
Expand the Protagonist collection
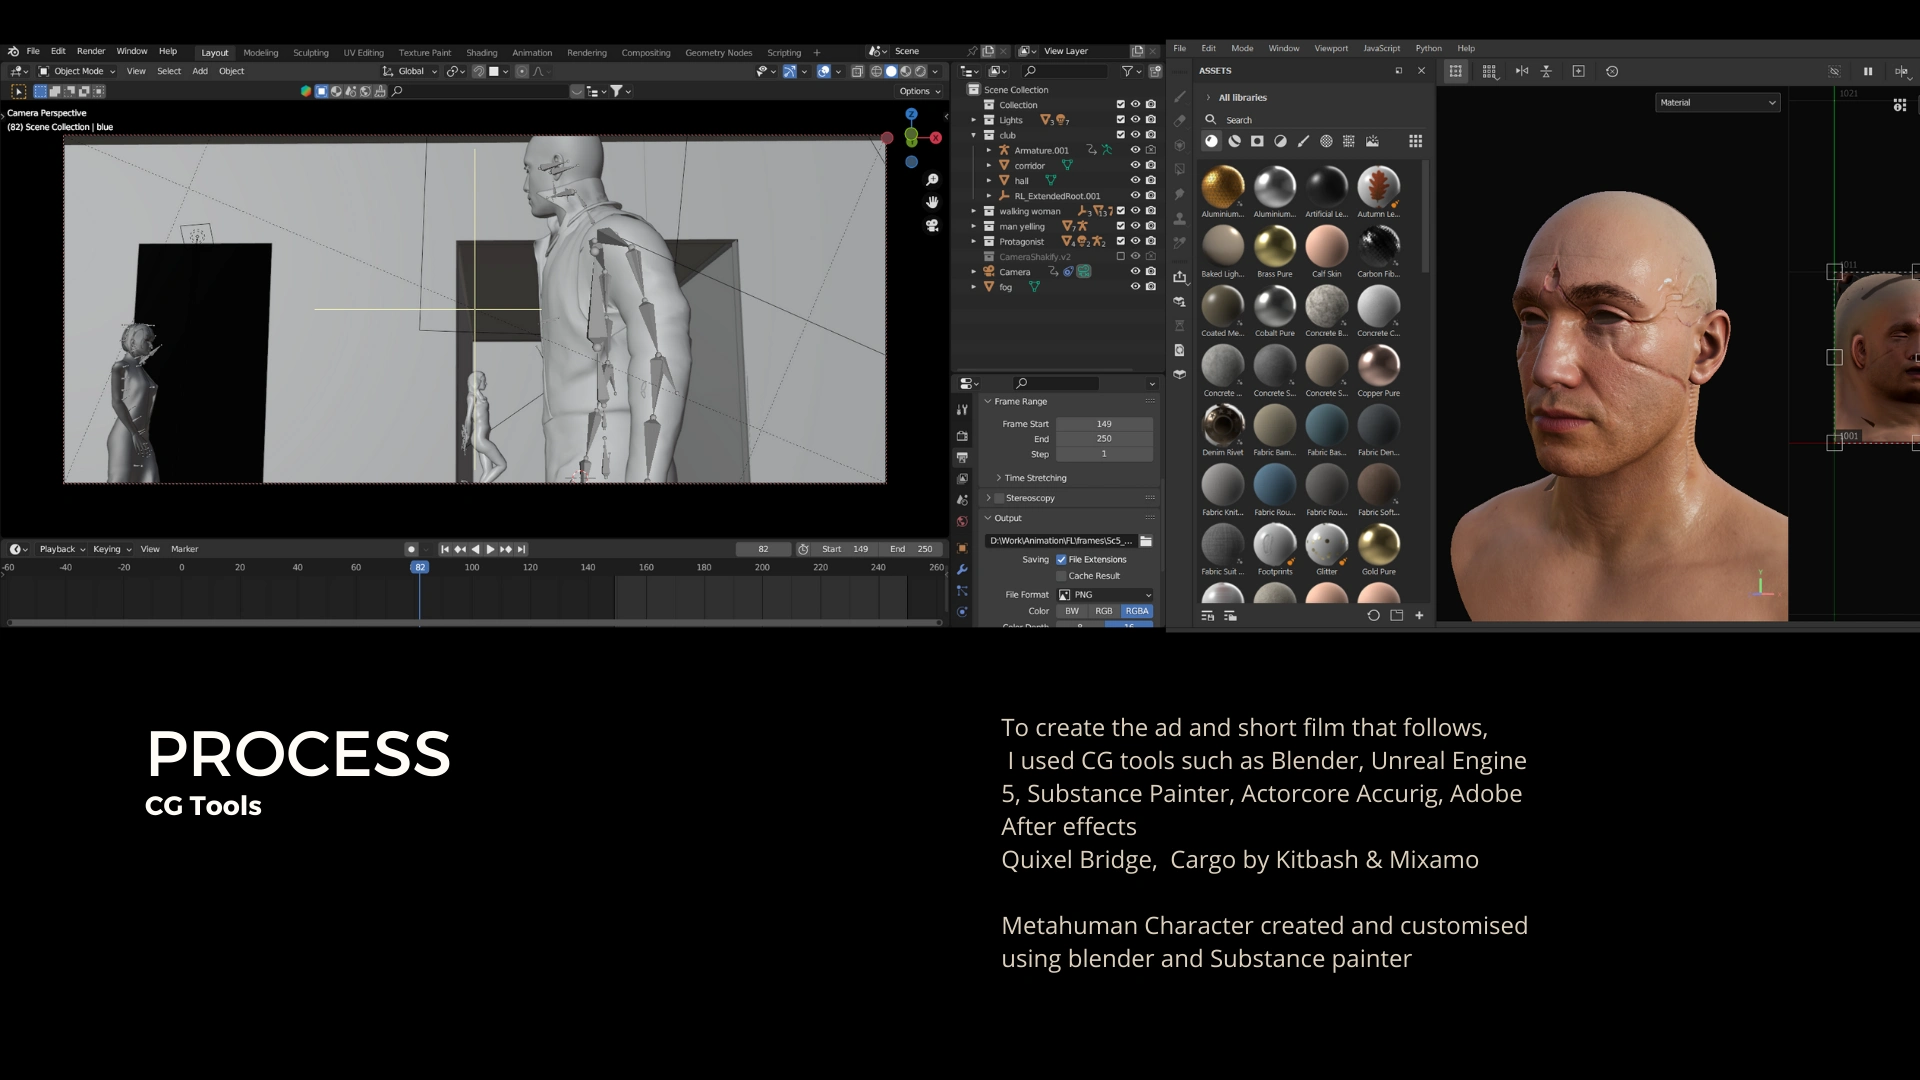click(x=974, y=241)
